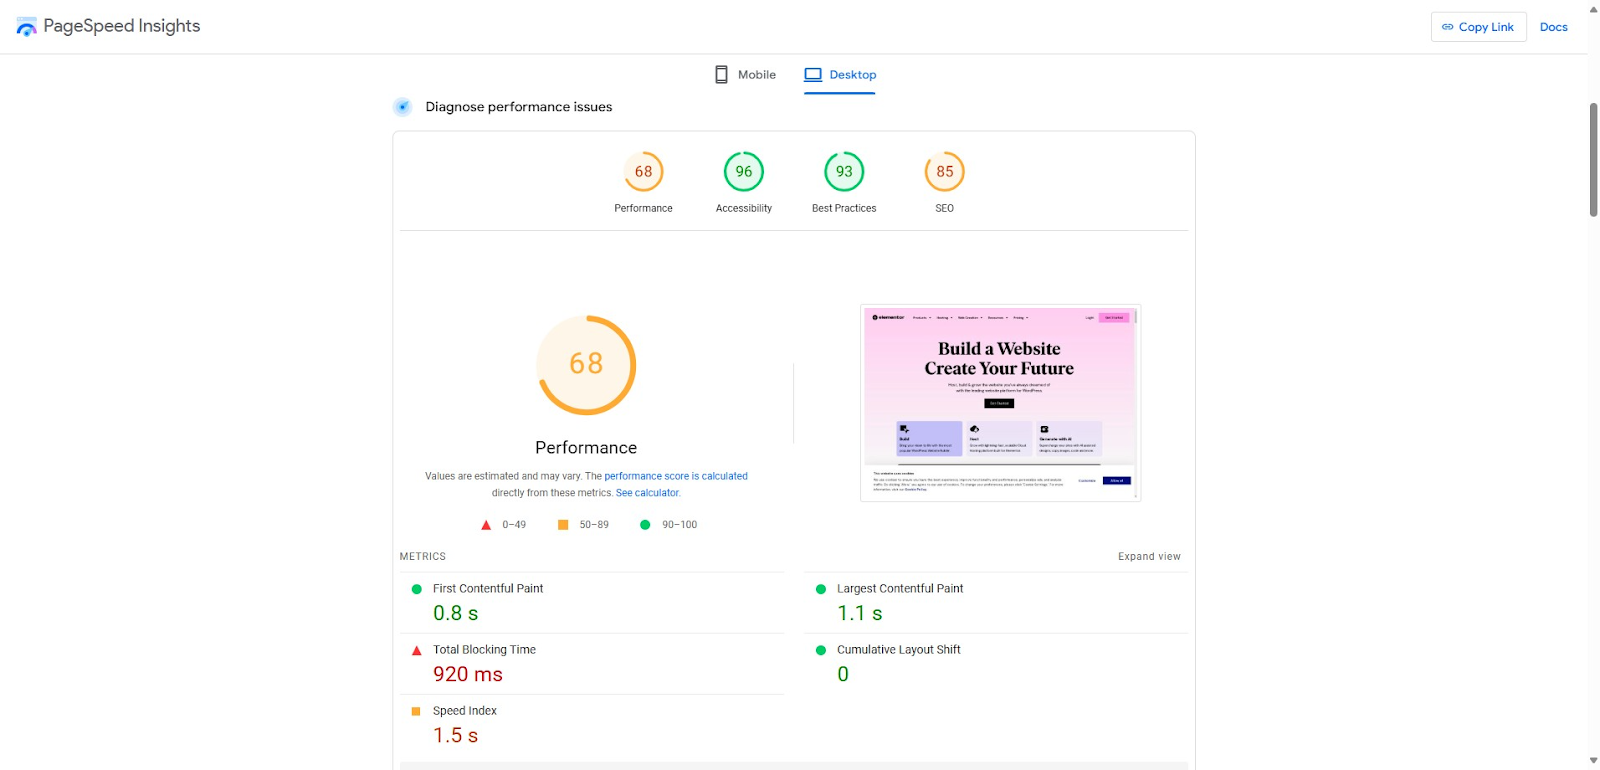Click the desktop monitor icon
The width and height of the screenshot is (1600, 770).
click(813, 75)
